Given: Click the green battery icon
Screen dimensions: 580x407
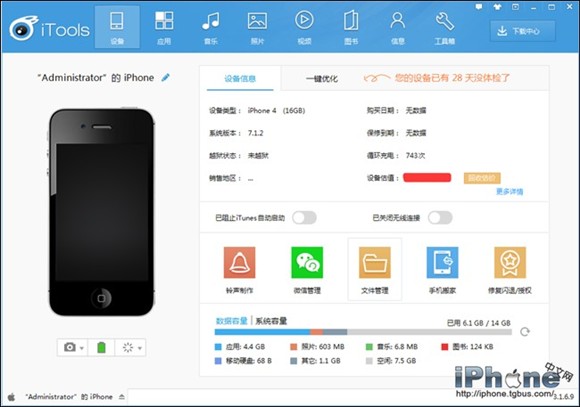Looking at the screenshot, I should (x=101, y=347).
